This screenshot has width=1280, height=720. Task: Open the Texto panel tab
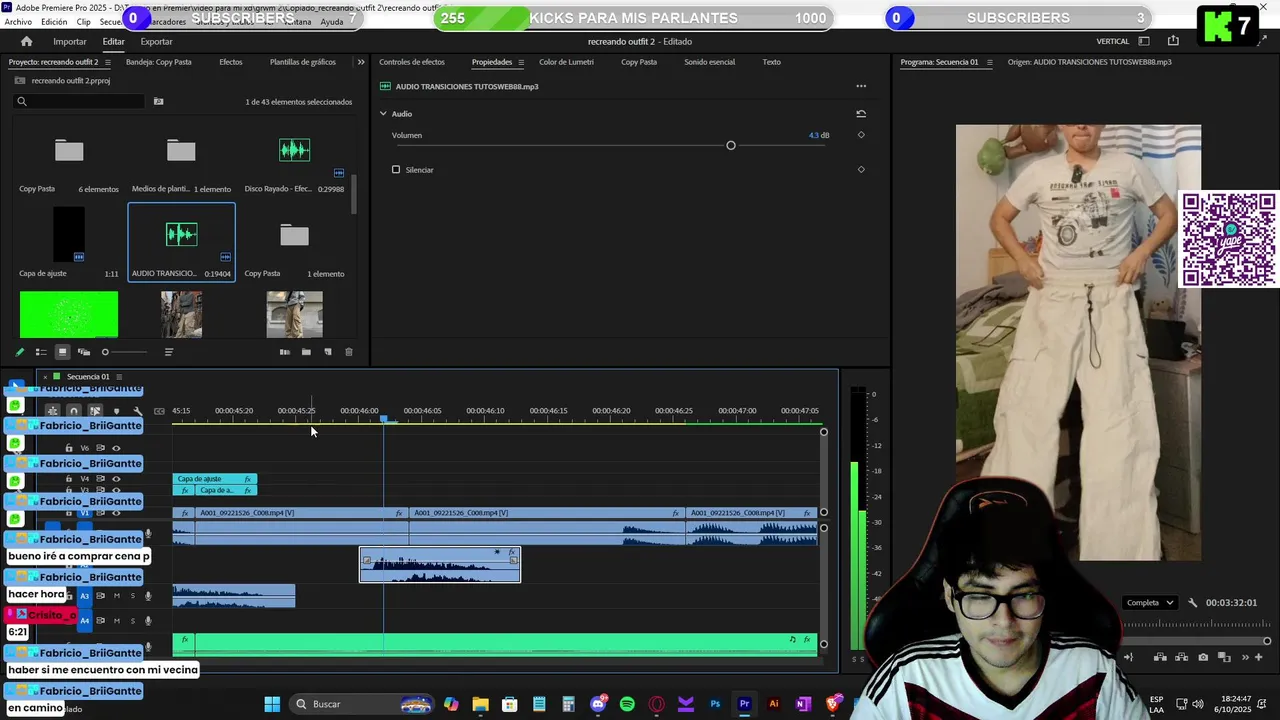coord(771,62)
